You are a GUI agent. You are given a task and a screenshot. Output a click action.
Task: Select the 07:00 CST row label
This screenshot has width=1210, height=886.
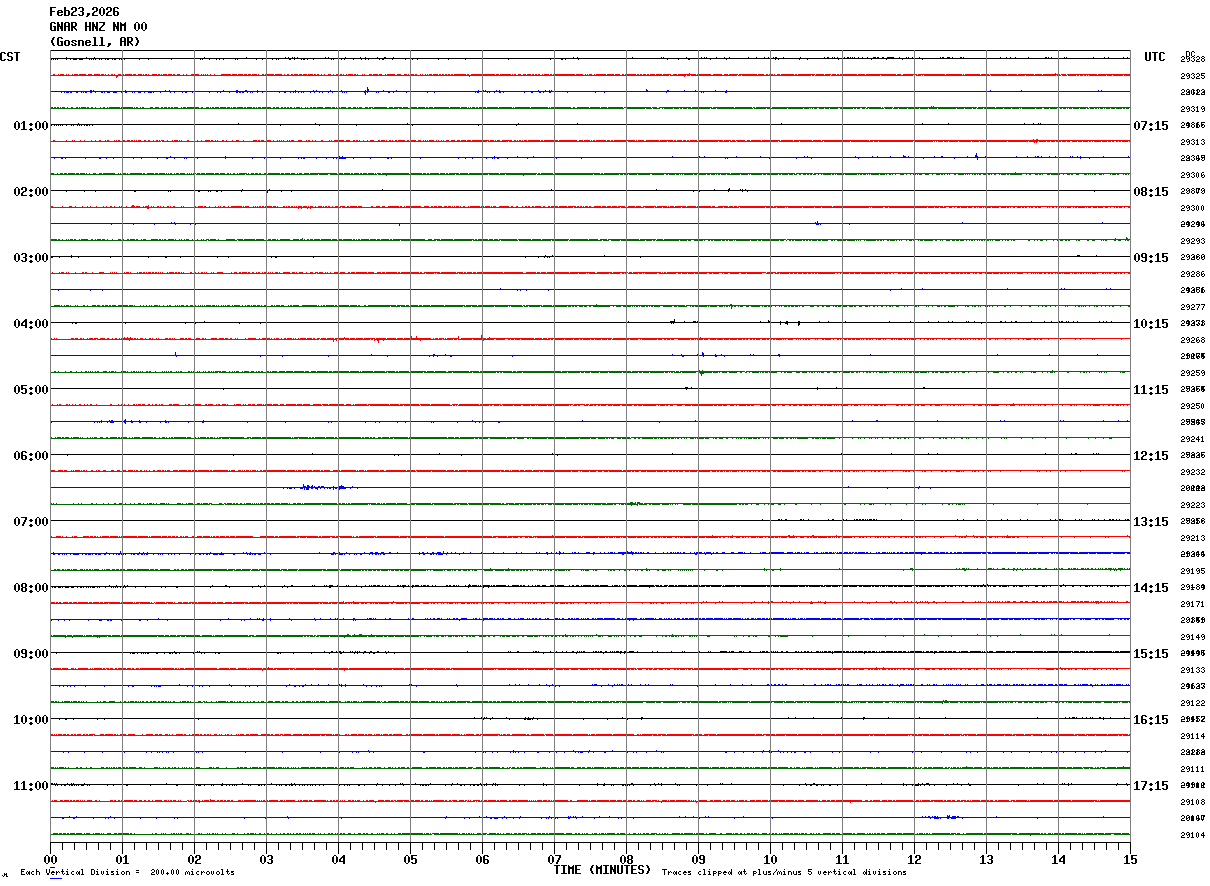(x=31, y=521)
